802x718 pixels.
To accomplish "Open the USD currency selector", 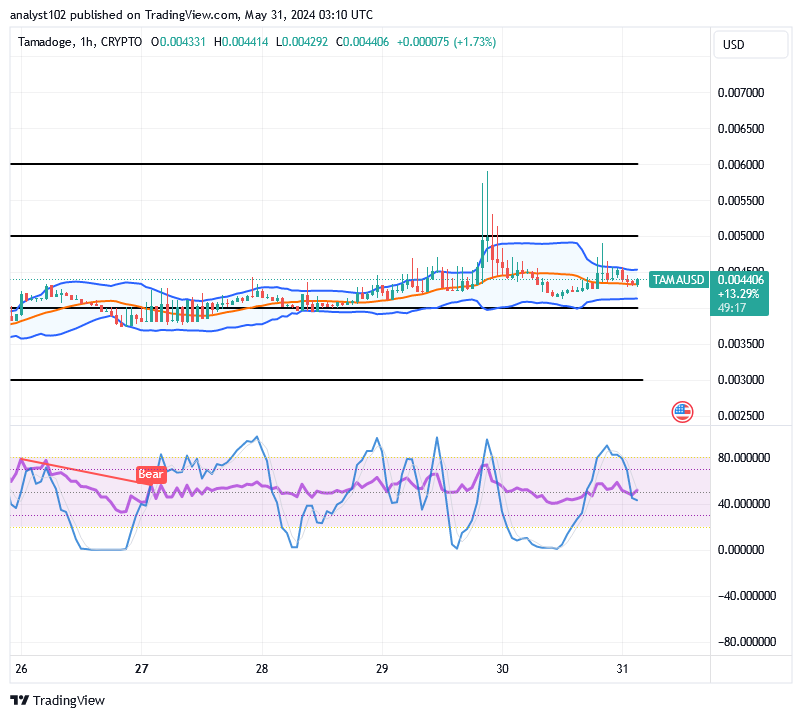I will pyautogui.click(x=750, y=45).
